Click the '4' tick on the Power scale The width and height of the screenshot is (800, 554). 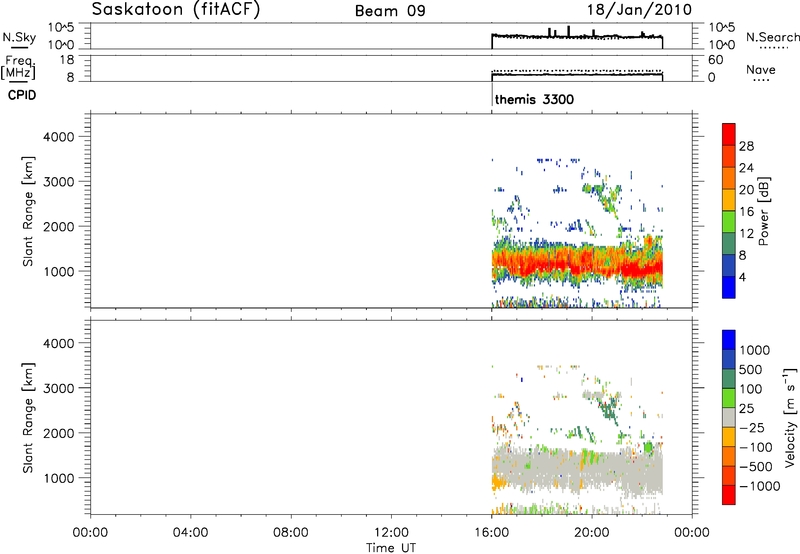(x=742, y=277)
